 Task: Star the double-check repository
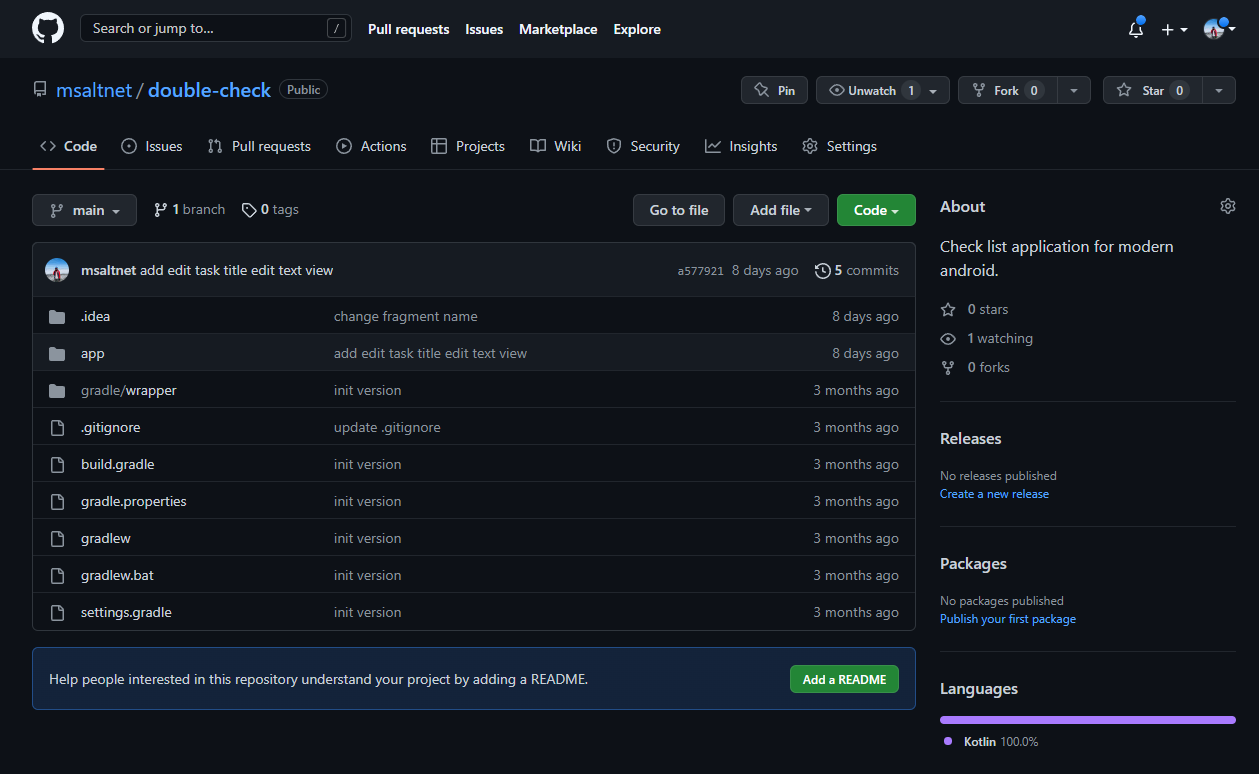1152,90
